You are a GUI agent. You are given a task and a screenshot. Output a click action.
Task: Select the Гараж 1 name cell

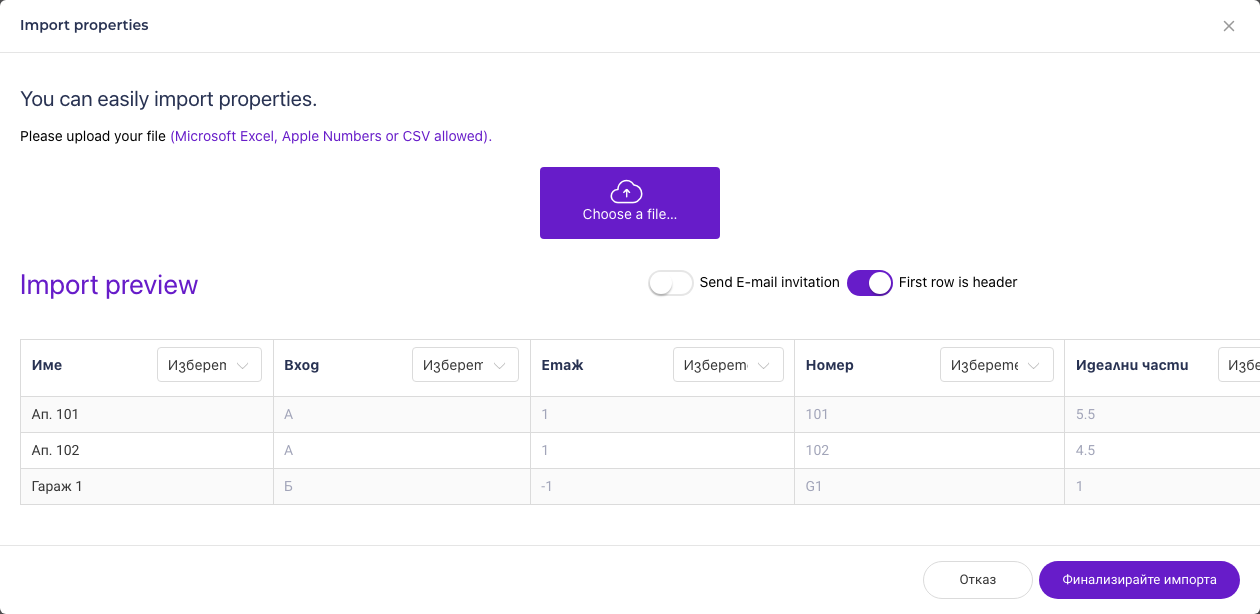[x=147, y=486]
